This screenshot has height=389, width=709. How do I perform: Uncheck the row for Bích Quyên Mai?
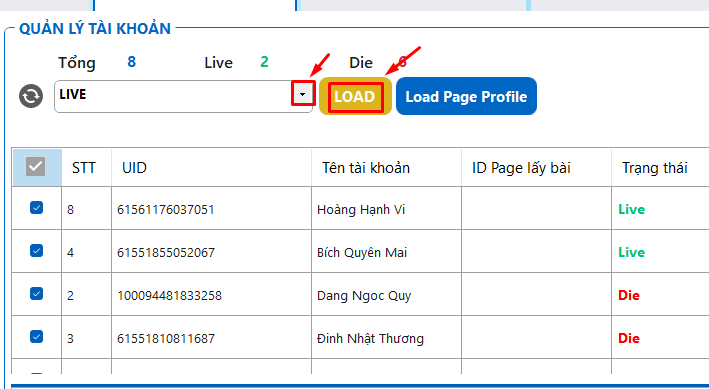coord(37,251)
